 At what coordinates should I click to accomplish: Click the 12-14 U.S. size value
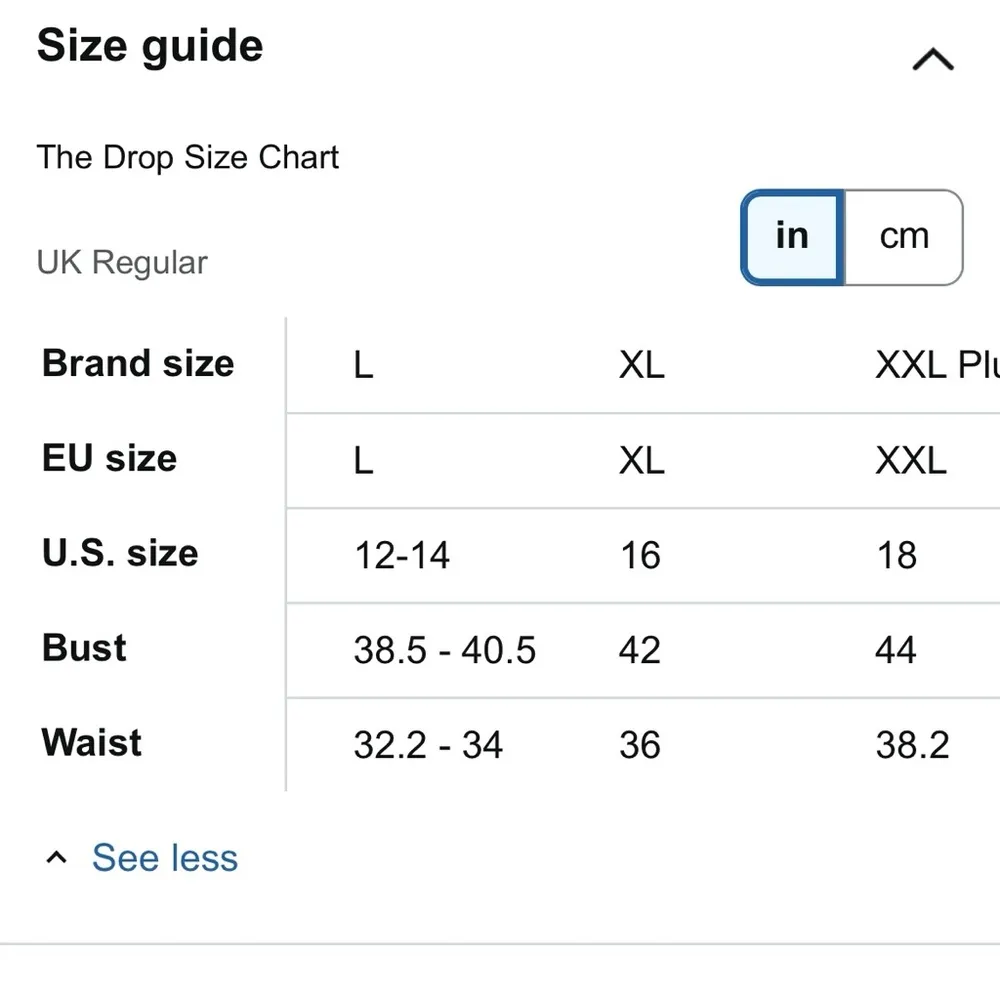[x=402, y=555]
